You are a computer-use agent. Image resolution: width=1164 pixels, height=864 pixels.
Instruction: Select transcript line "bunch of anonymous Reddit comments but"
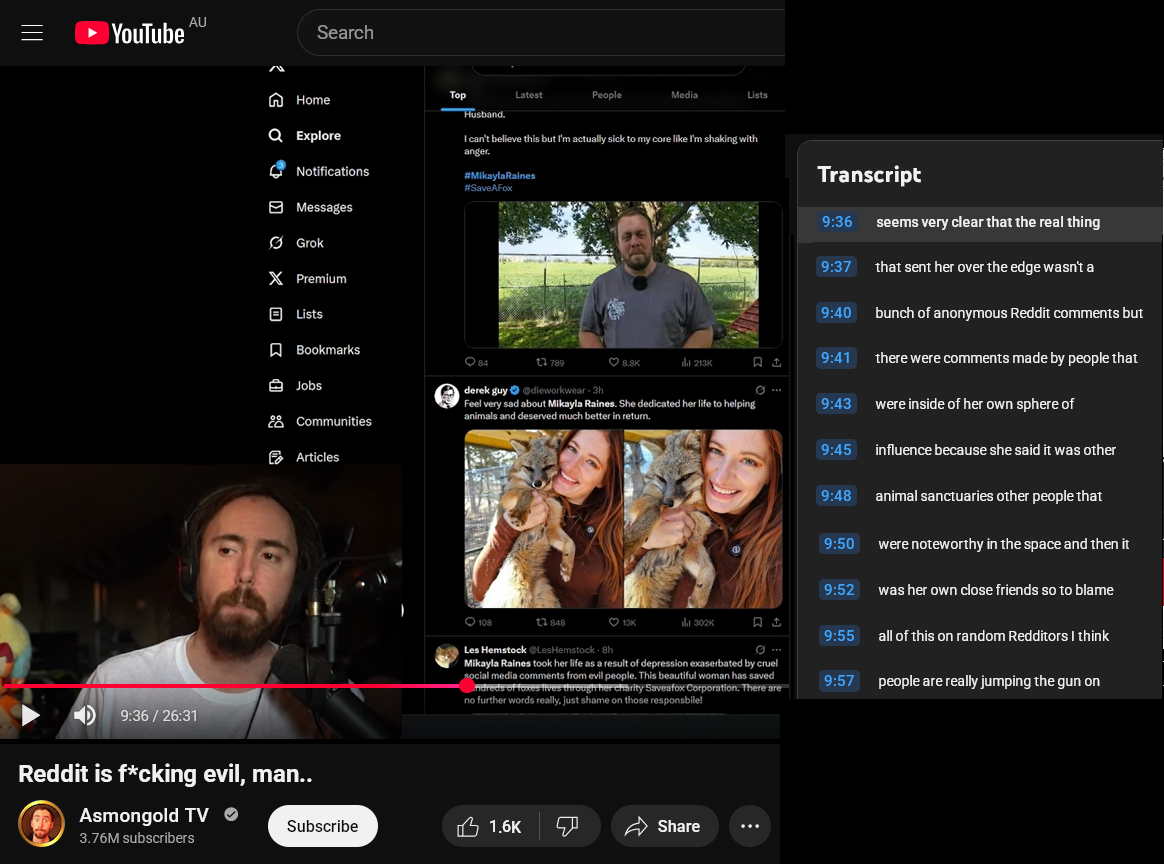pyautogui.click(x=1009, y=313)
